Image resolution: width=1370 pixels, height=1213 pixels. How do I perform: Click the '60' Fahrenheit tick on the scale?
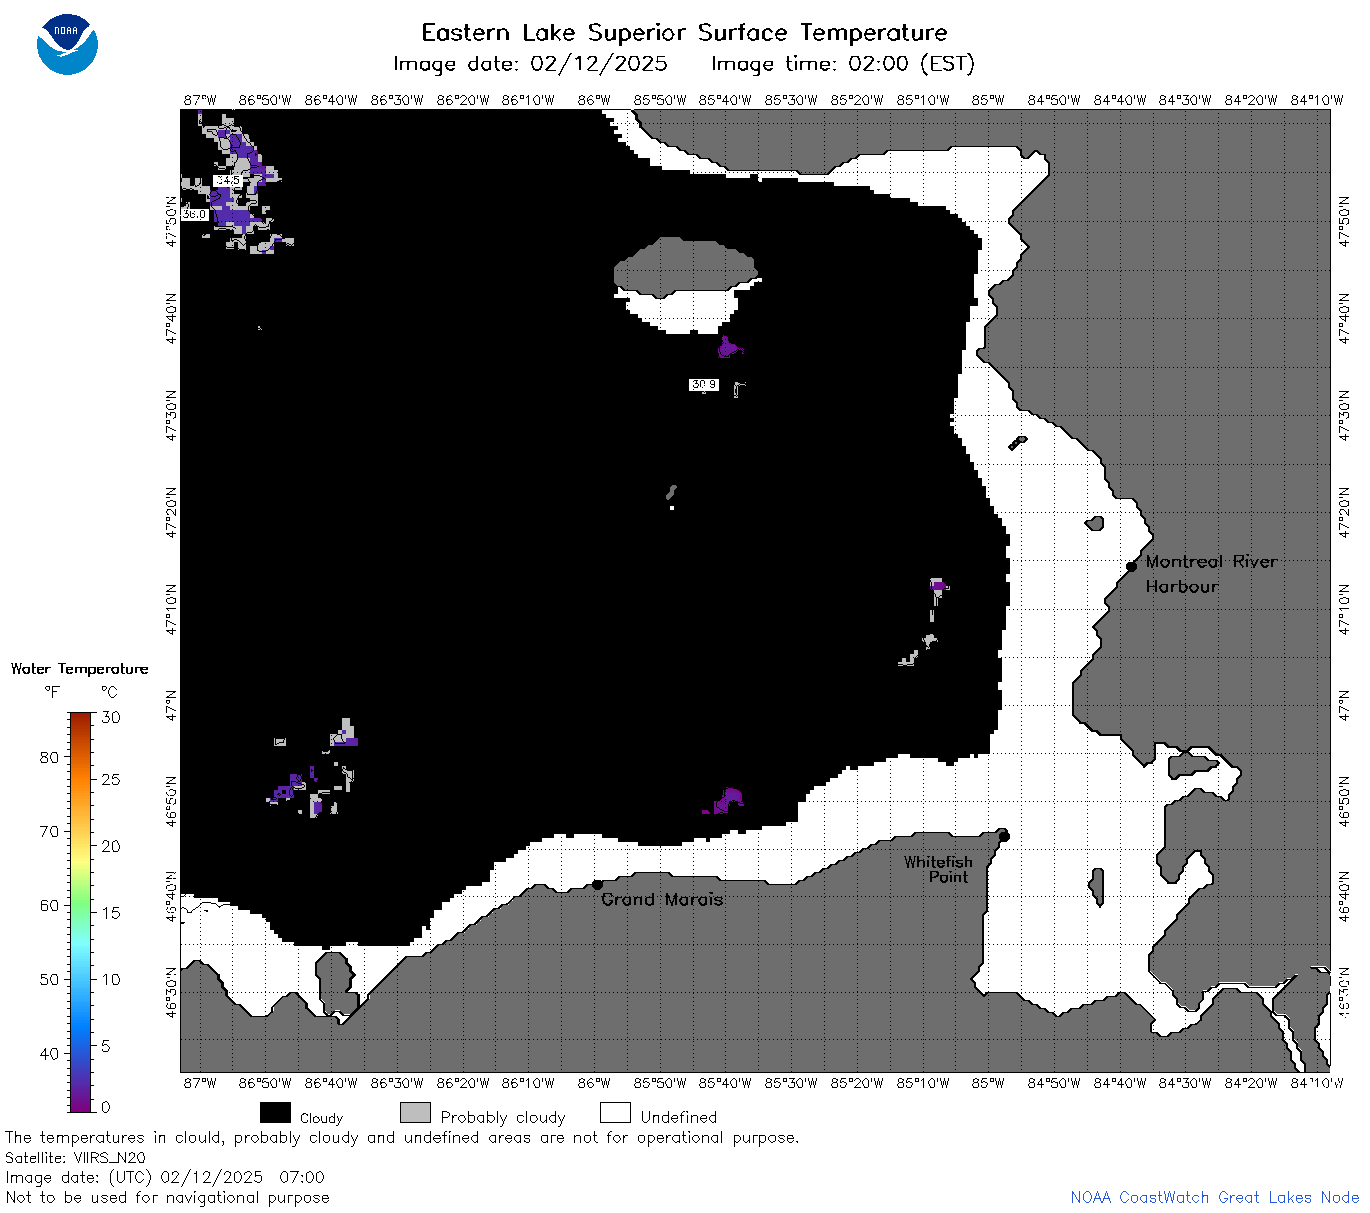pyautogui.click(x=49, y=905)
